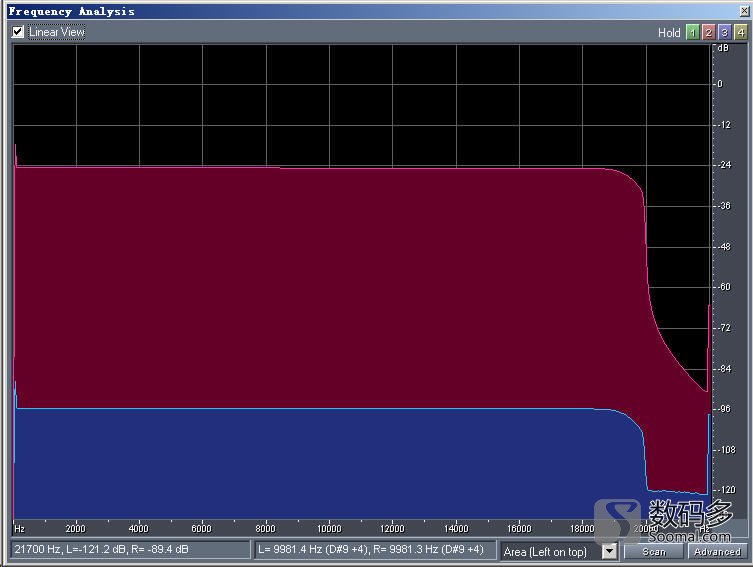
Task: Click the cursor readout showing 21700 Hz
Action: (x=130, y=550)
